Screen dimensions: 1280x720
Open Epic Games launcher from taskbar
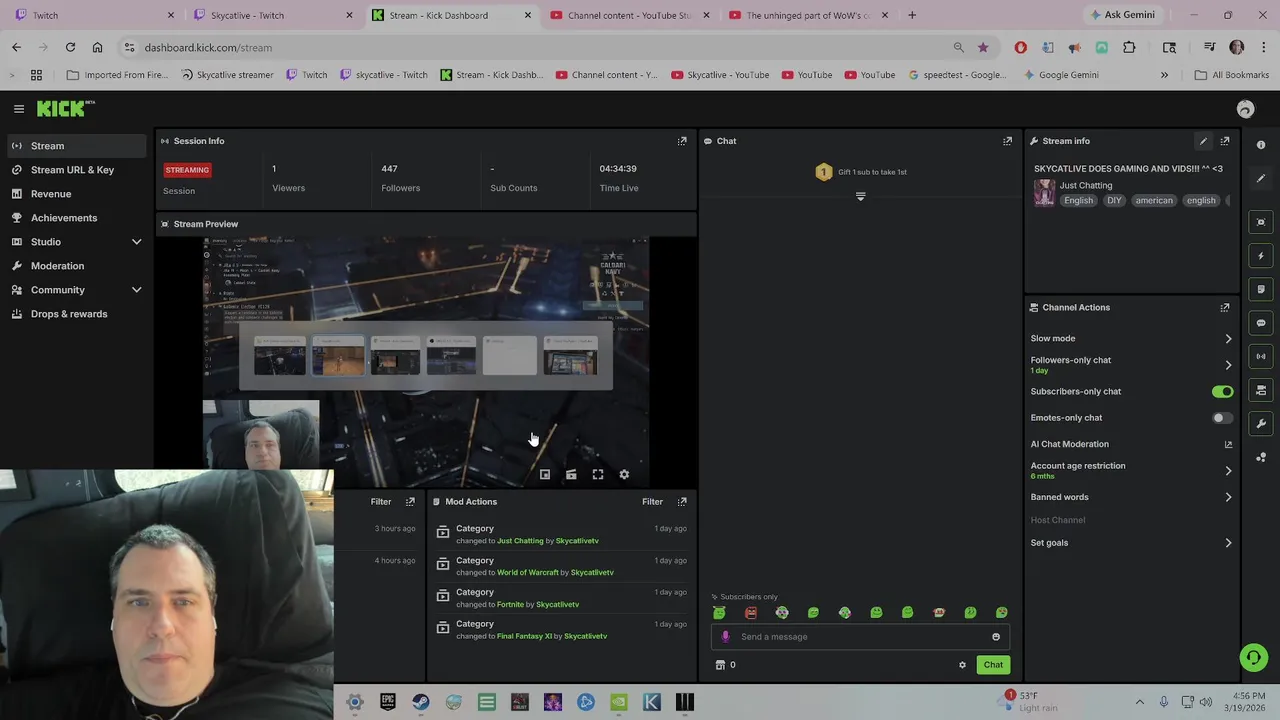[x=388, y=703]
